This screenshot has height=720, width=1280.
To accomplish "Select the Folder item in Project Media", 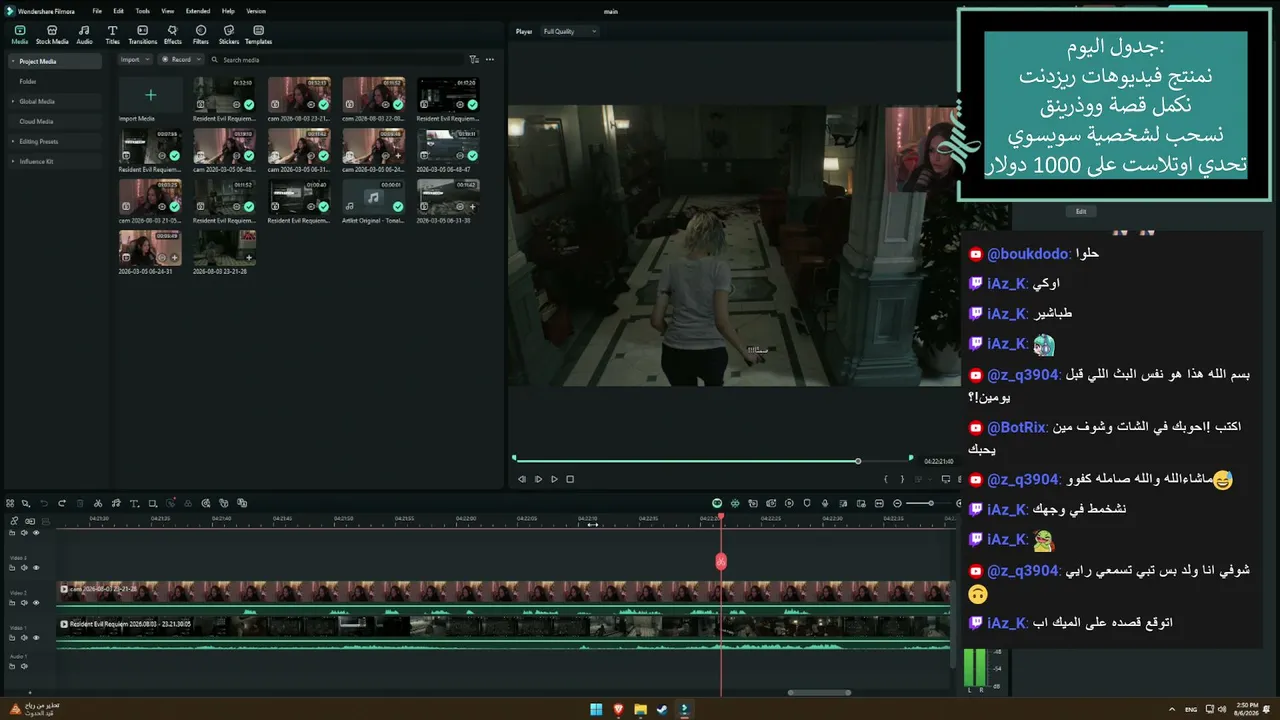I will 28,81.
